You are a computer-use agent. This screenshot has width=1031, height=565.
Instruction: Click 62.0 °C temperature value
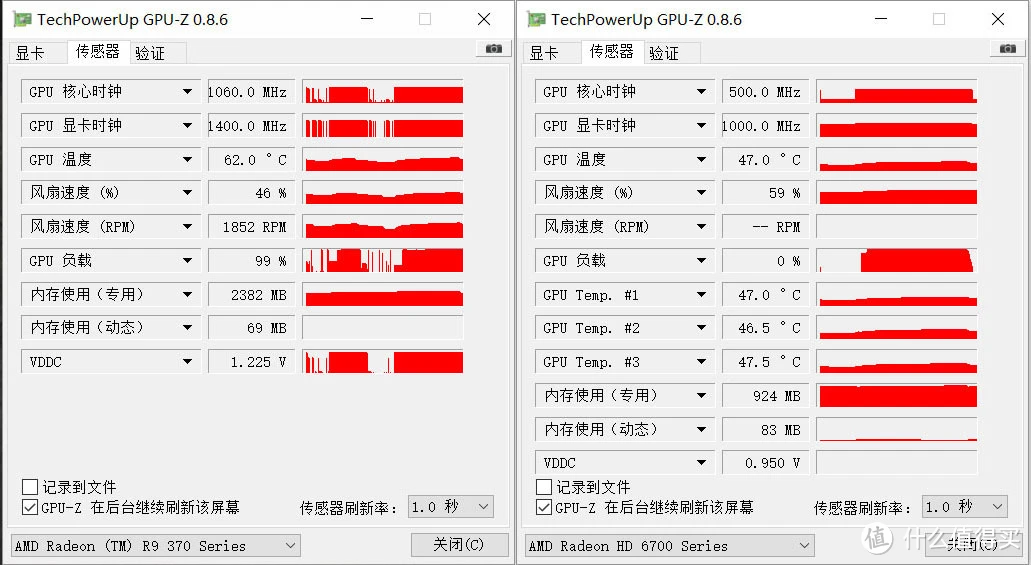click(x=252, y=159)
